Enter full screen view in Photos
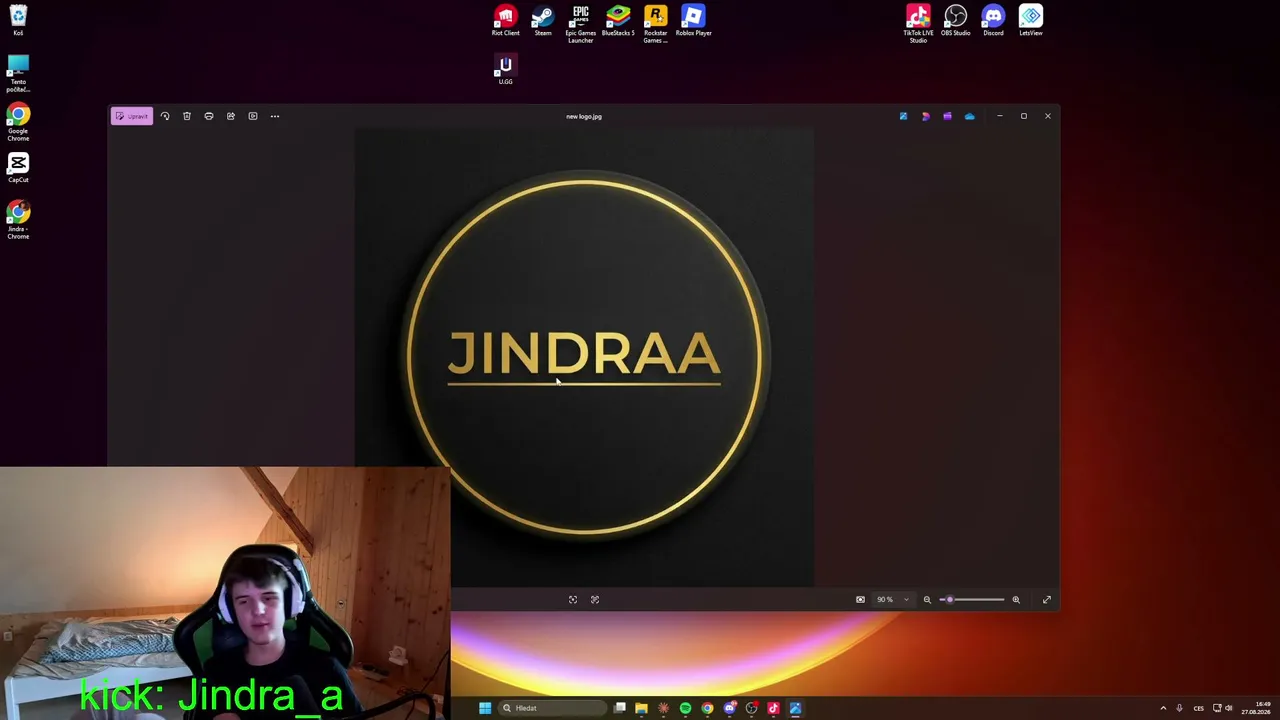 point(1047,600)
